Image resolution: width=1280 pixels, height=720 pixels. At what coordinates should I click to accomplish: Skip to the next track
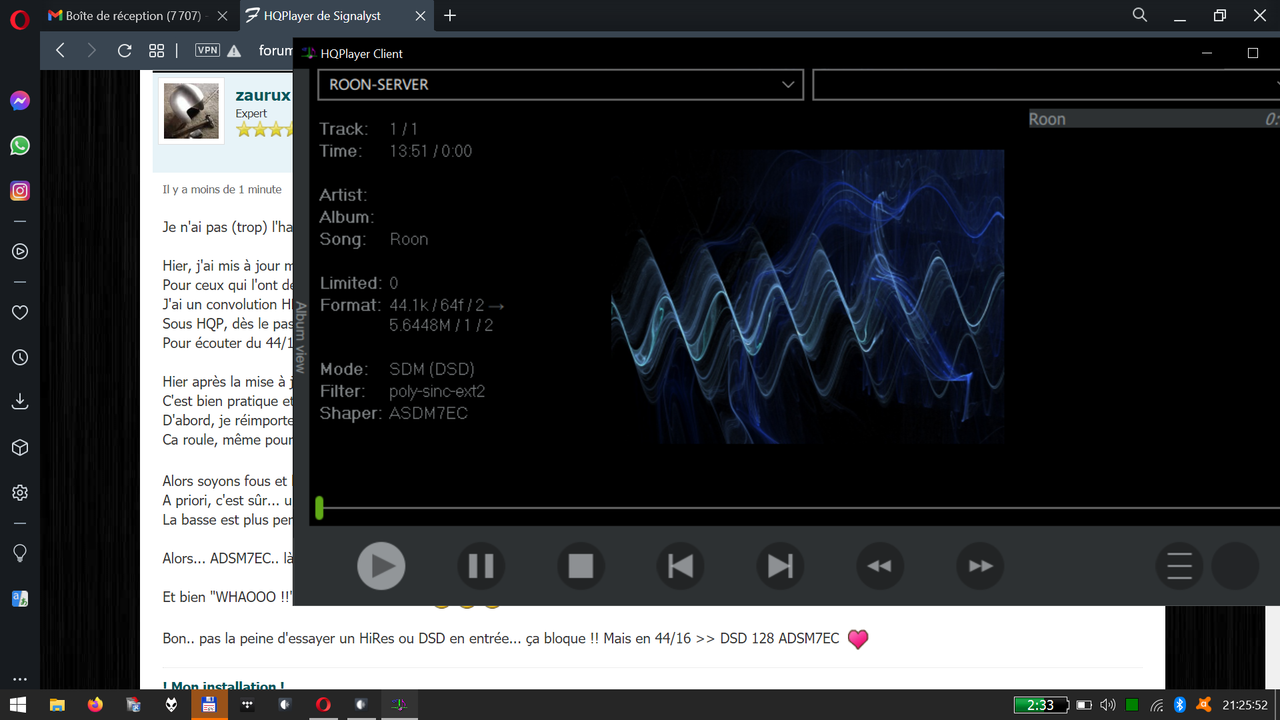[x=781, y=566]
